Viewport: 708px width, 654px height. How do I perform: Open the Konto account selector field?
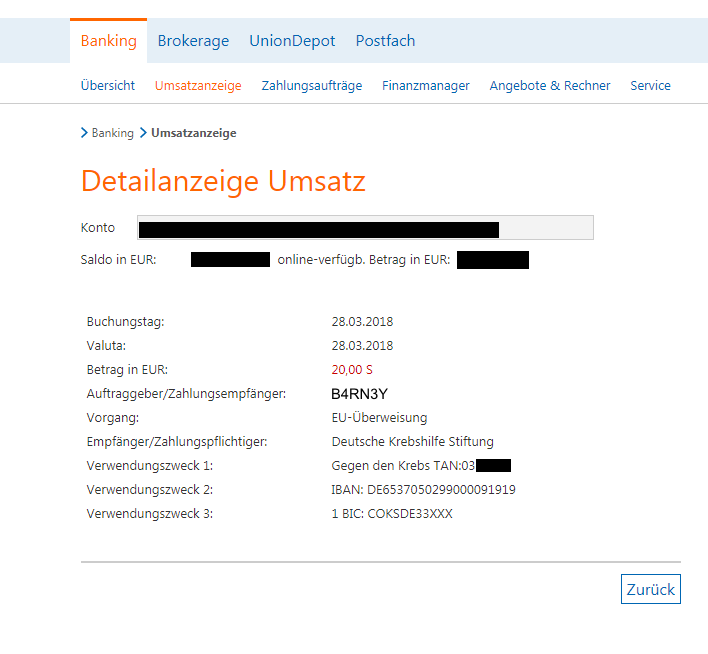tap(365, 228)
